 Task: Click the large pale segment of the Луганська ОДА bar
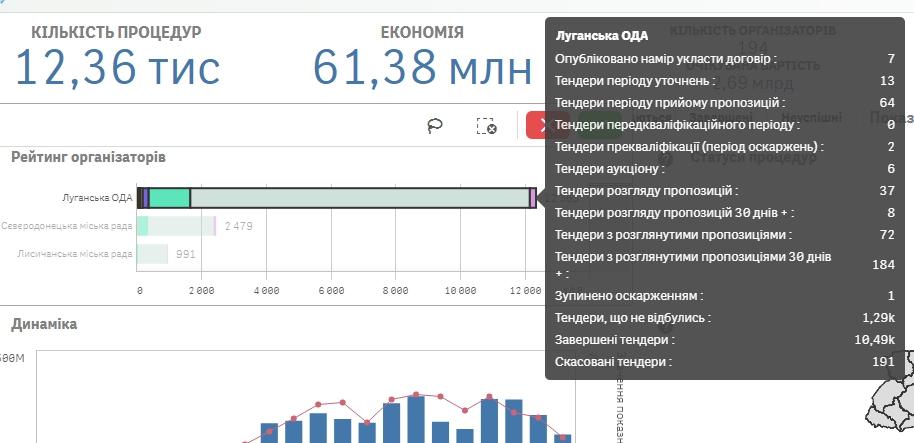point(360,198)
